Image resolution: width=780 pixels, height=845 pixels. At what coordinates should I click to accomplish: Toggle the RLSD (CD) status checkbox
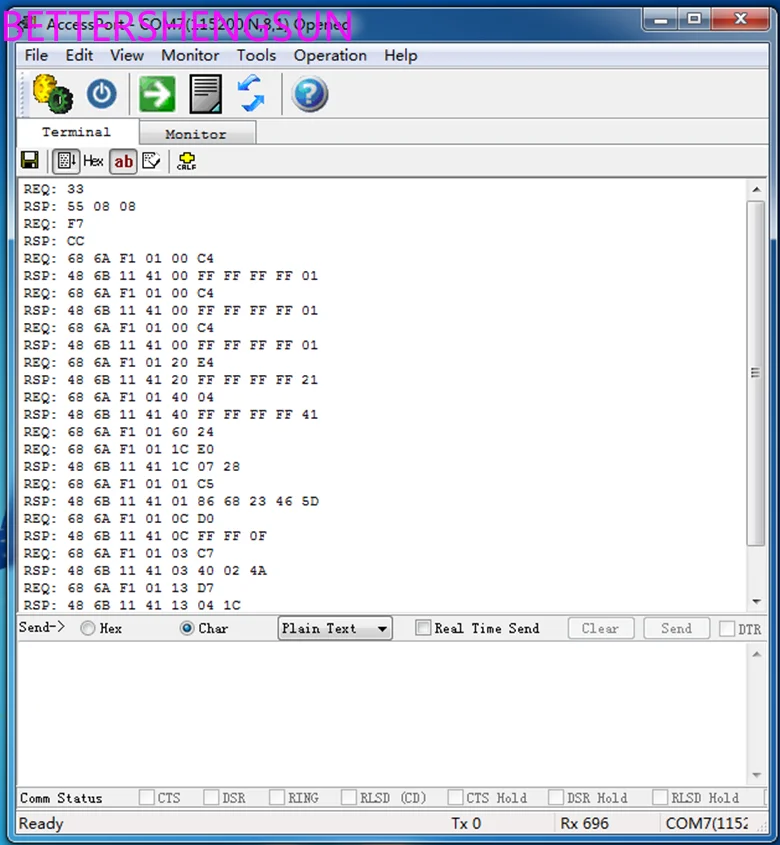coord(349,798)
